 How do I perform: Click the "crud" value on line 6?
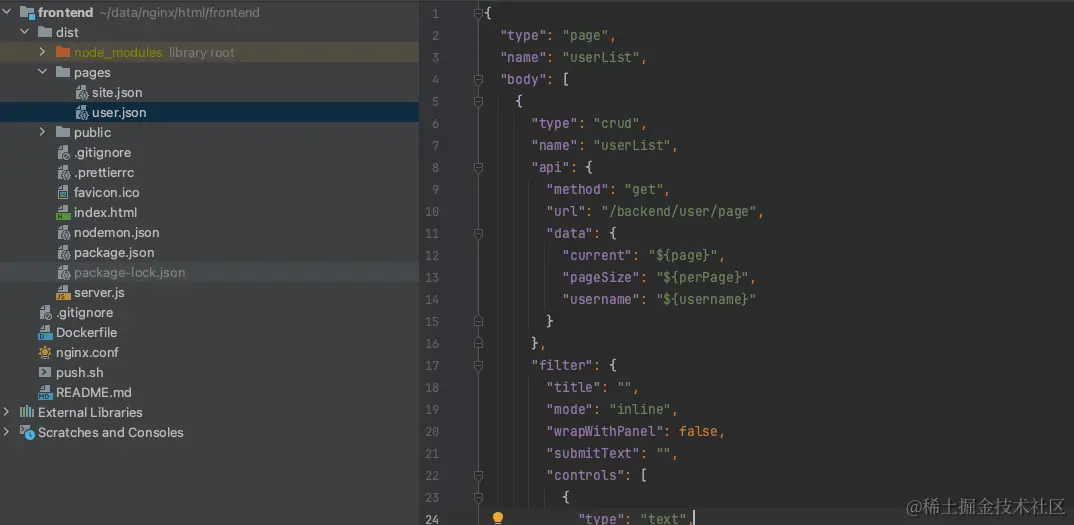(616, 123)
